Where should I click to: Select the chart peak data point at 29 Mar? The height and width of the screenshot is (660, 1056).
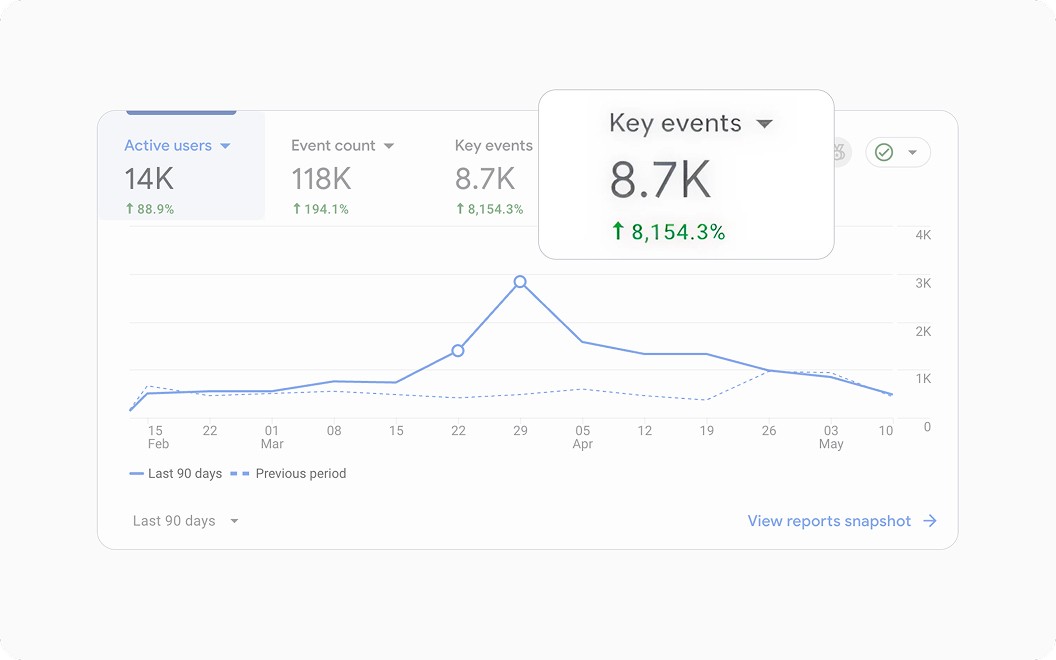(520, 282)
